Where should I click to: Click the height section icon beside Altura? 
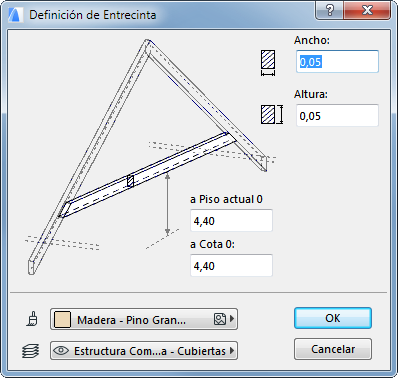(x=272, y=115)
